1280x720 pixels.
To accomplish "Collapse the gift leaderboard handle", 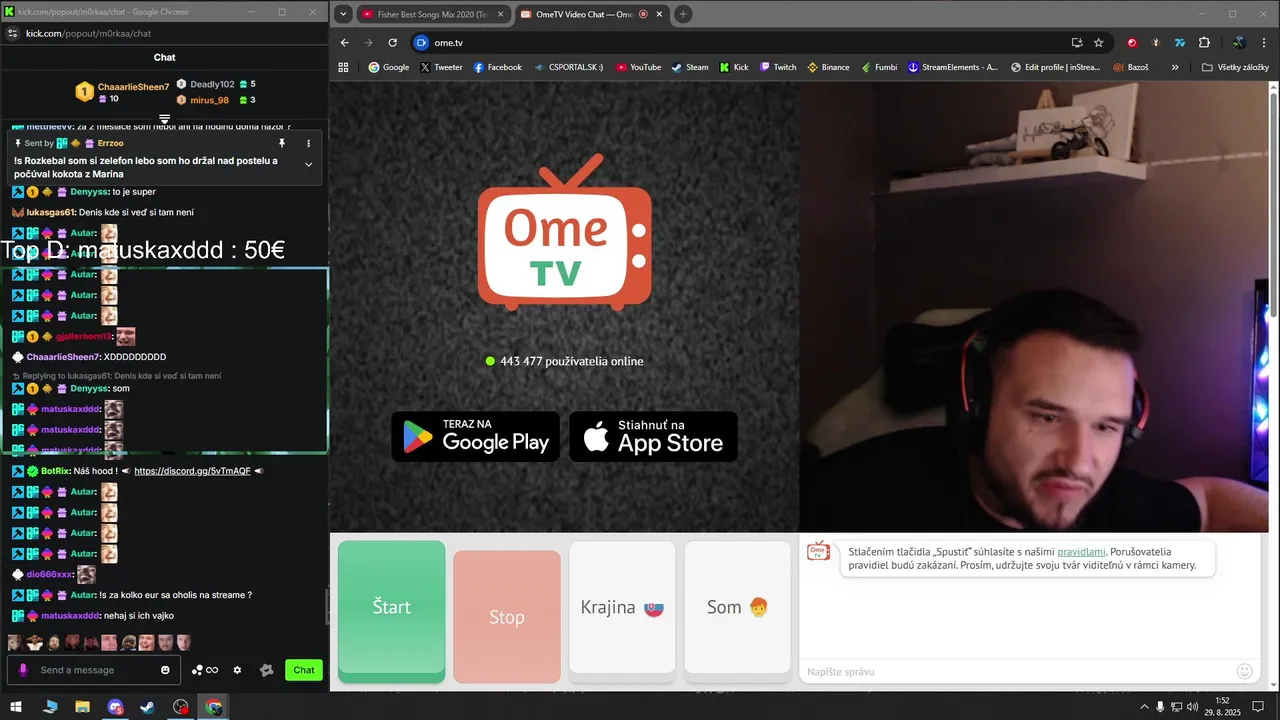I will point(164,119).
